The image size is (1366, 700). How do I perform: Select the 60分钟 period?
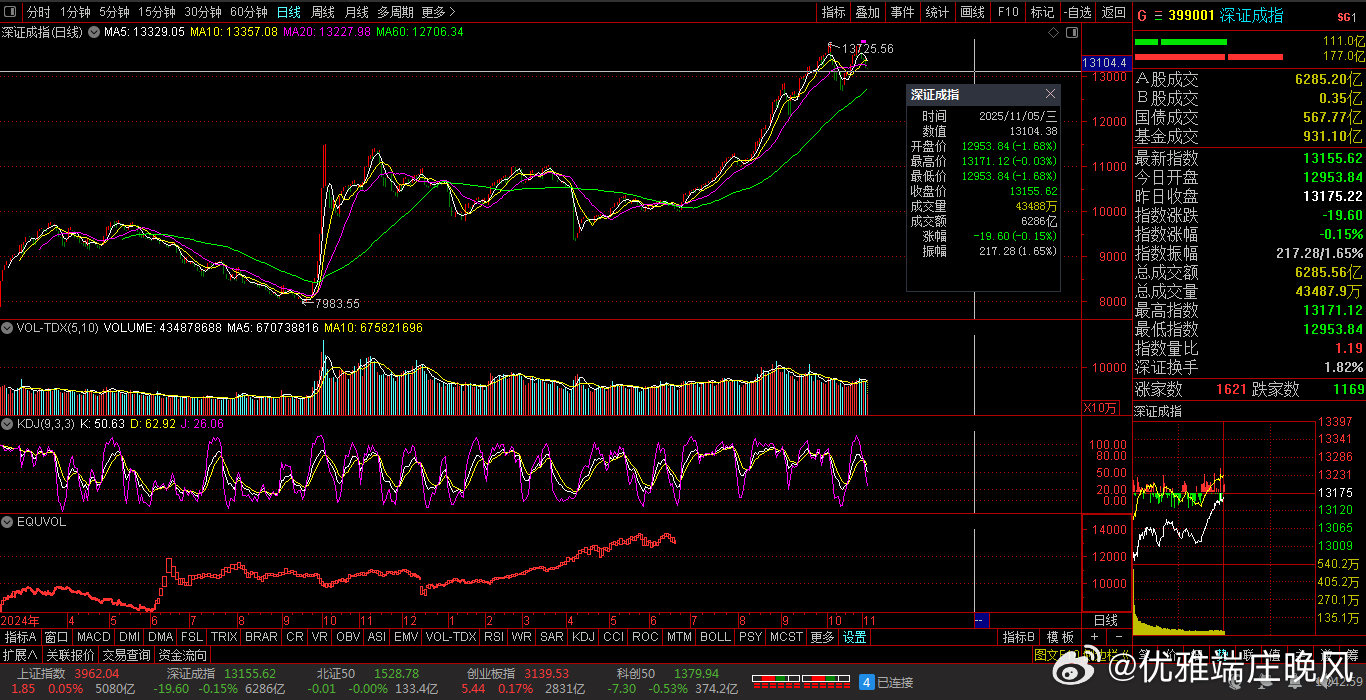point(249,12)
